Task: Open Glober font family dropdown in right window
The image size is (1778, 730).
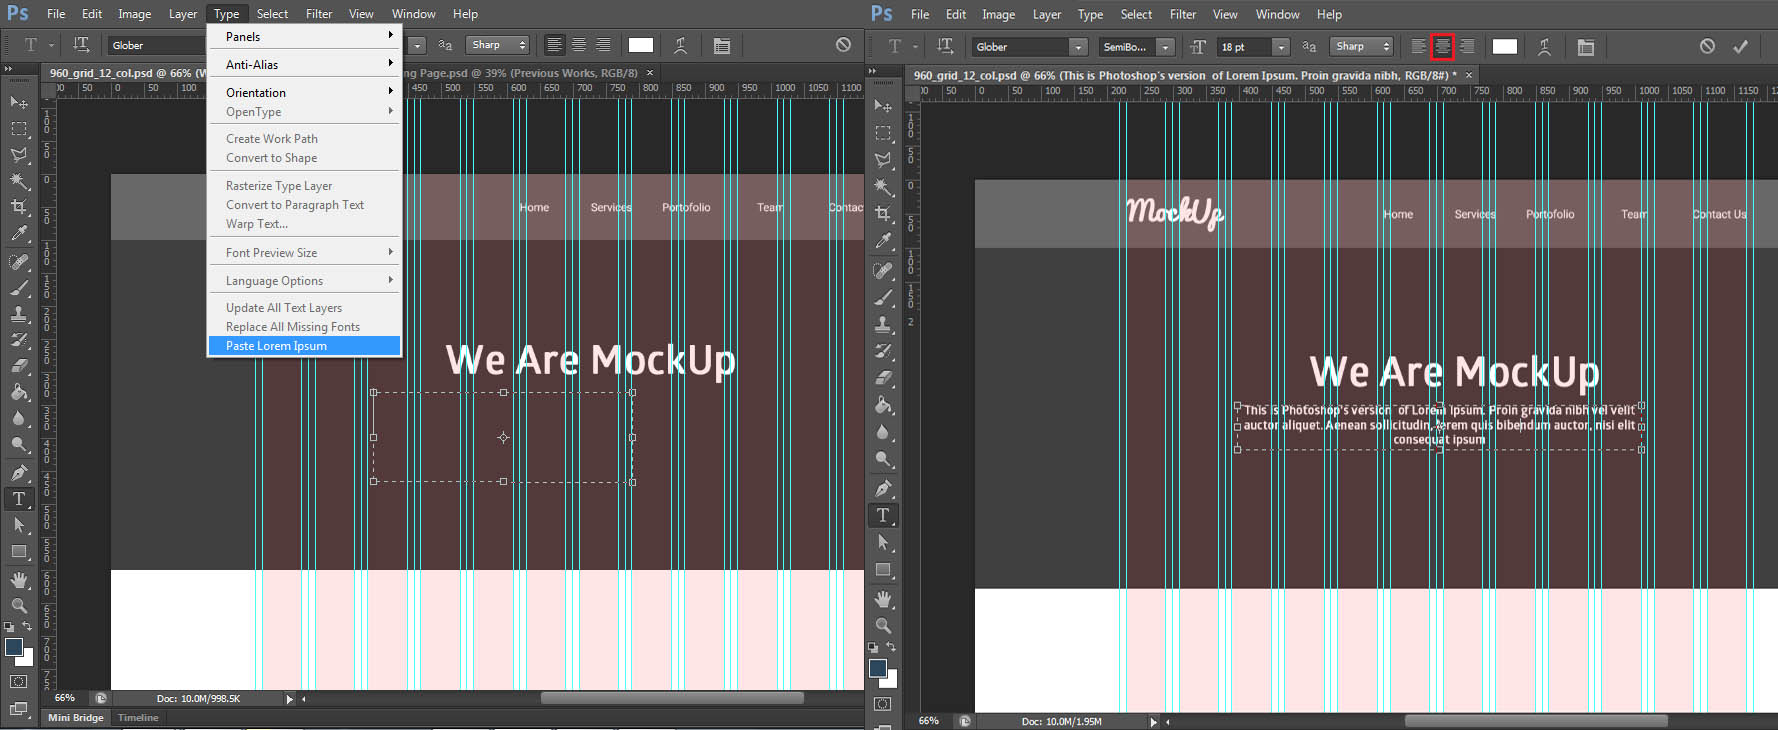Action: tap(1077, 47)
